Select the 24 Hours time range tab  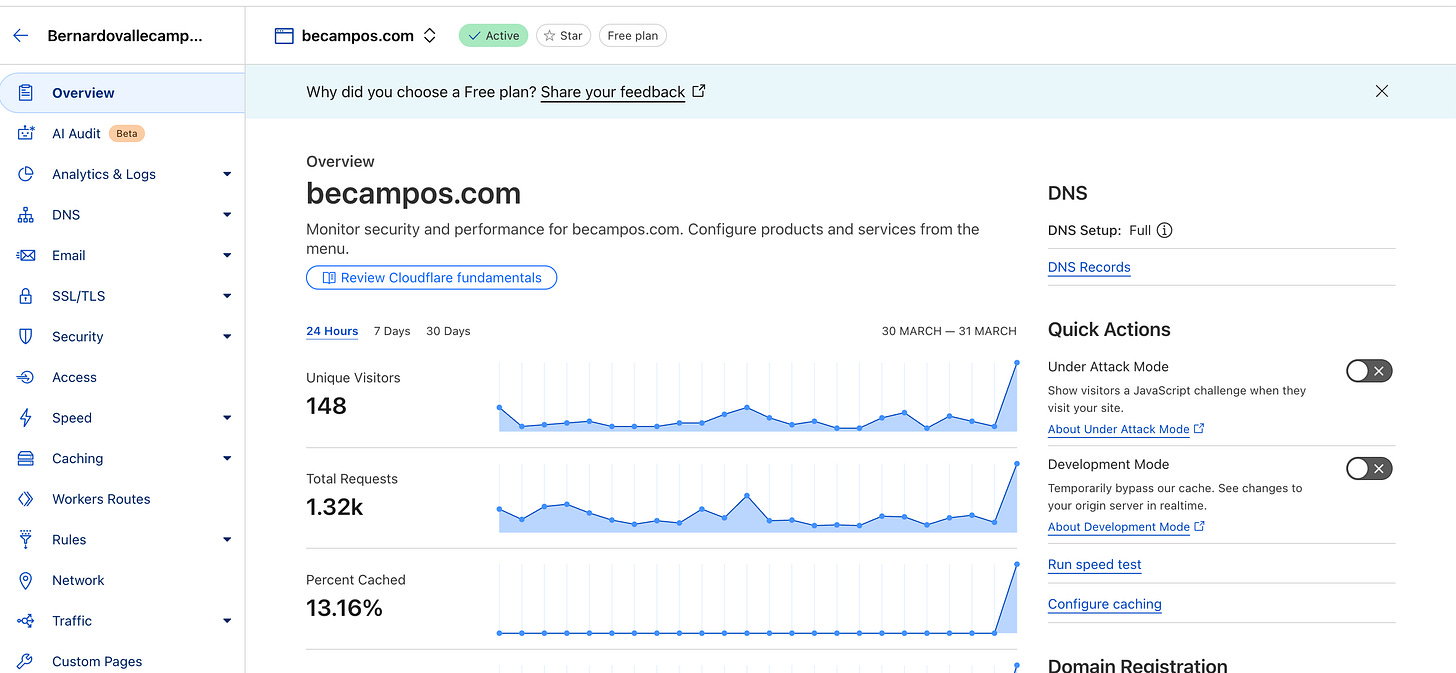[332, 331]
